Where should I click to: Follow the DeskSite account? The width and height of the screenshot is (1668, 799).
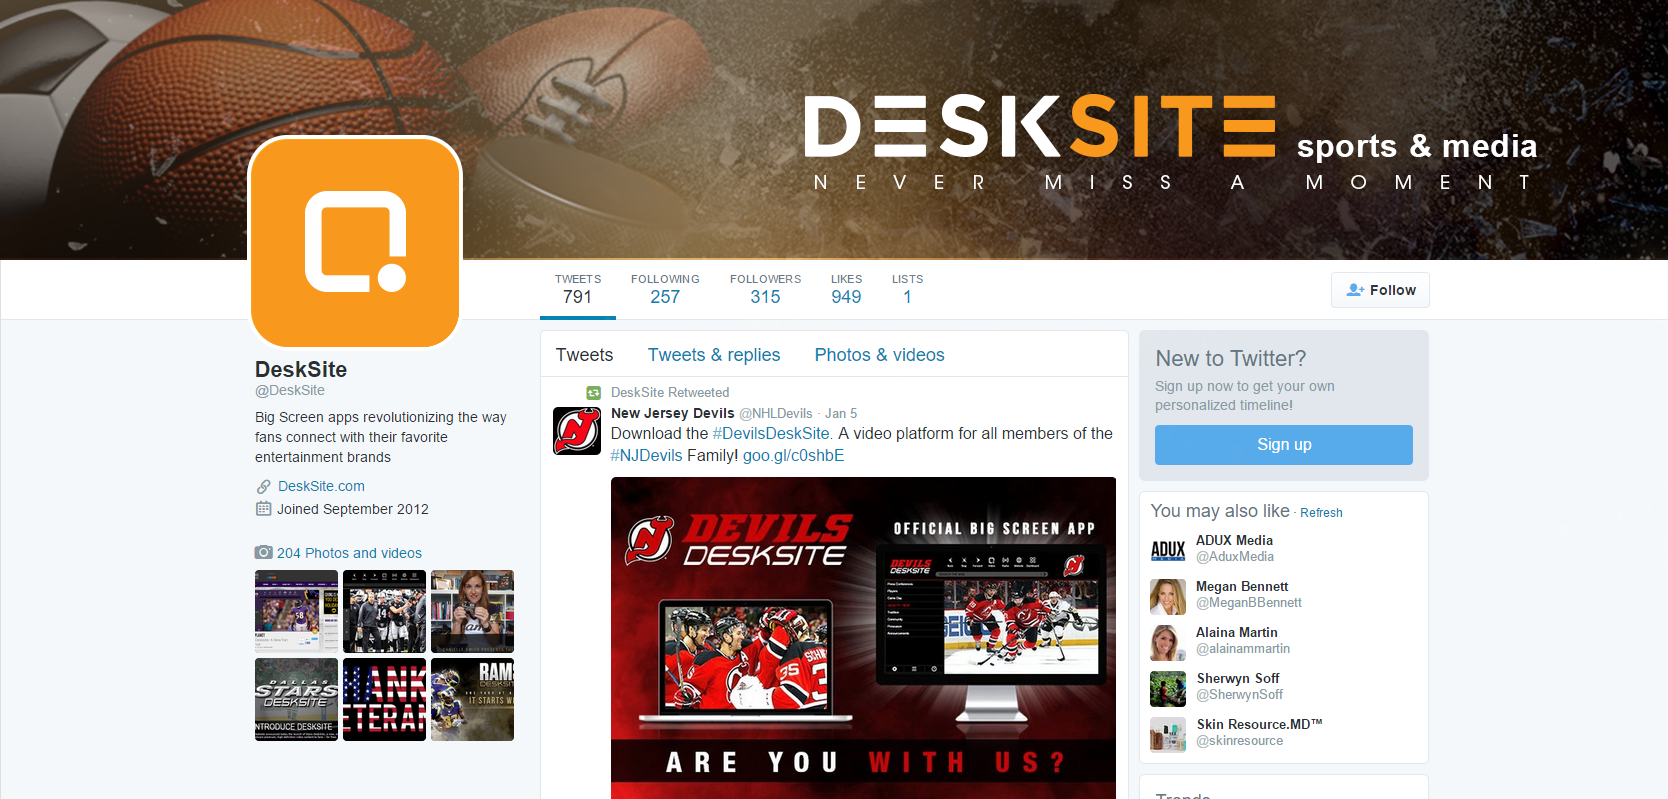click(x=1380, y=290)
